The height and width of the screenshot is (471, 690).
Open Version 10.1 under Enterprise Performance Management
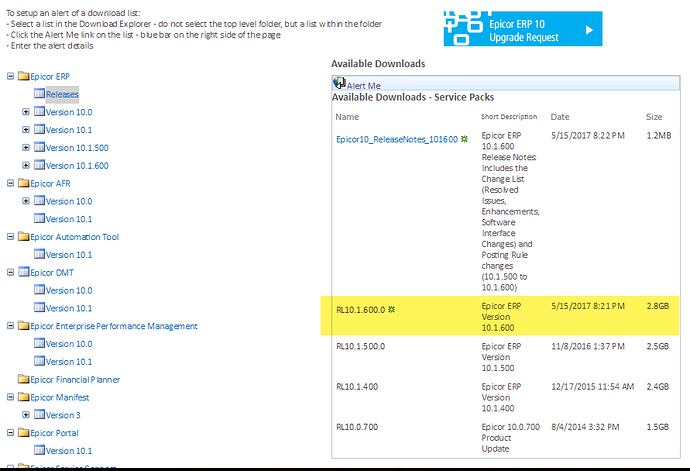tap(69, 362)
